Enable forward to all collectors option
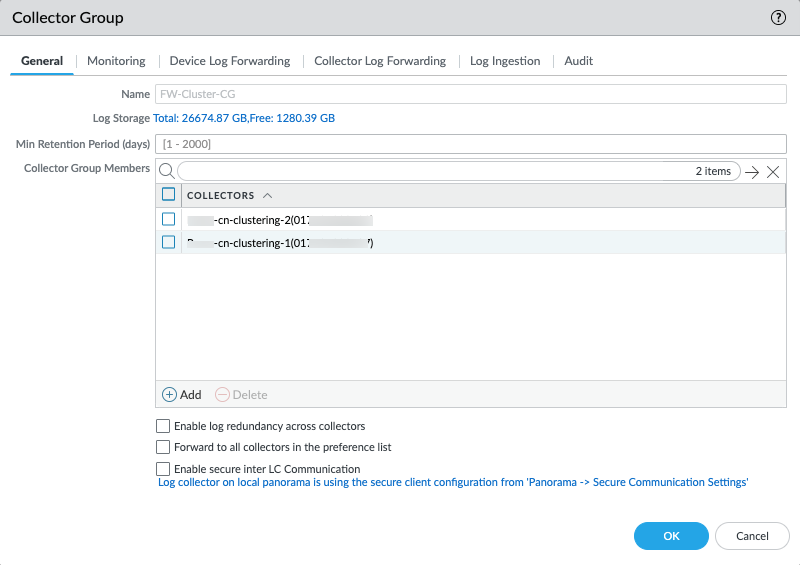The image size is (800, 565). [164, 447]
